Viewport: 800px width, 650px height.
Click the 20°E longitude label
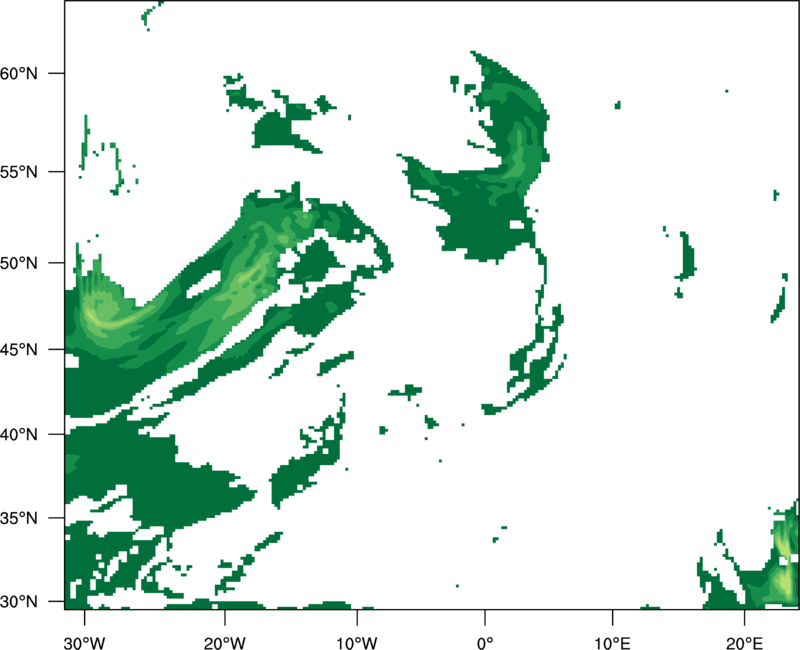[x=744, y=643]
